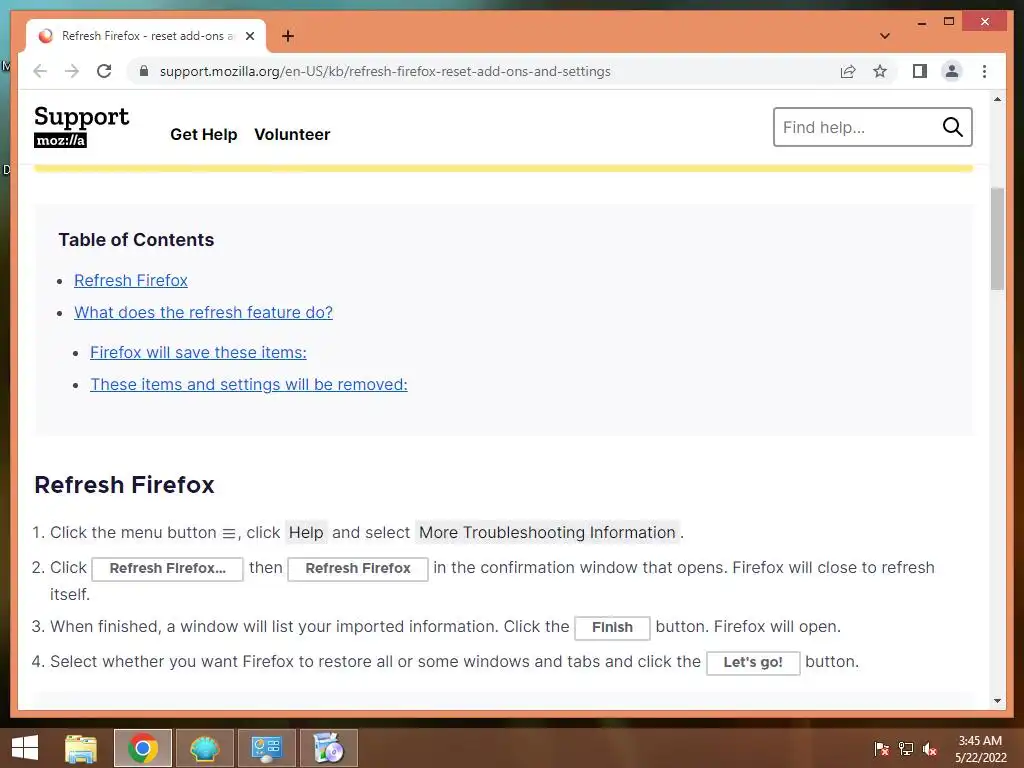This screenshot has width=1024, height=768.
Task: Open the orange shell taskbar app
Action: pyautogui.click(x=204, y=748)
